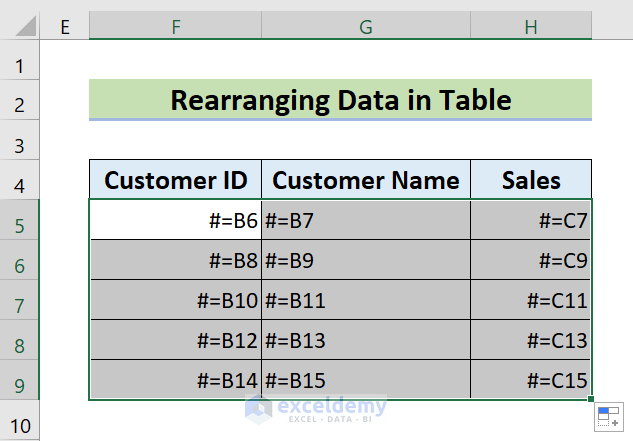Click the Customer Name header cell

coord(366,180)
